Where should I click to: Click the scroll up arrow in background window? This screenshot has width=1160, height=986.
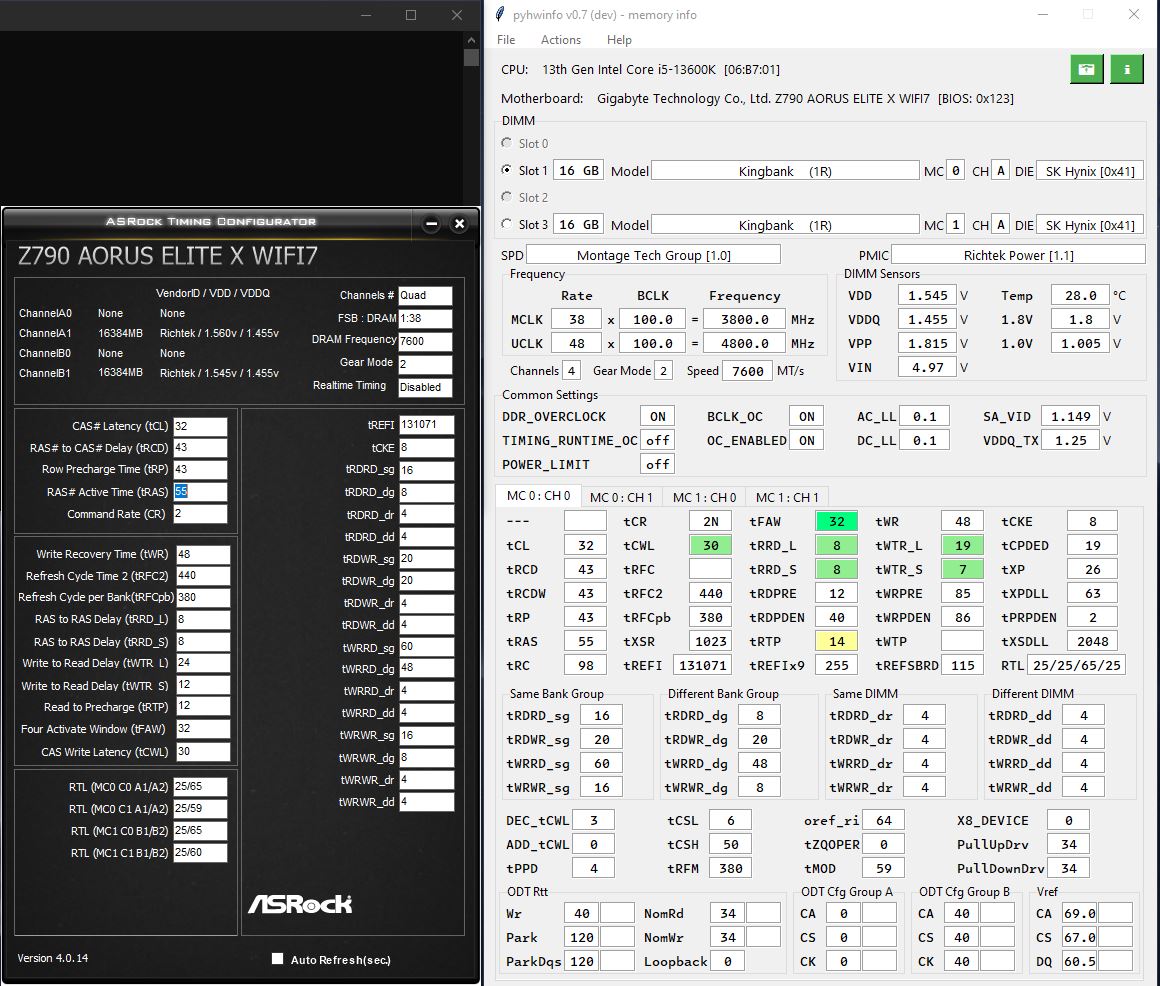(471, 40)
